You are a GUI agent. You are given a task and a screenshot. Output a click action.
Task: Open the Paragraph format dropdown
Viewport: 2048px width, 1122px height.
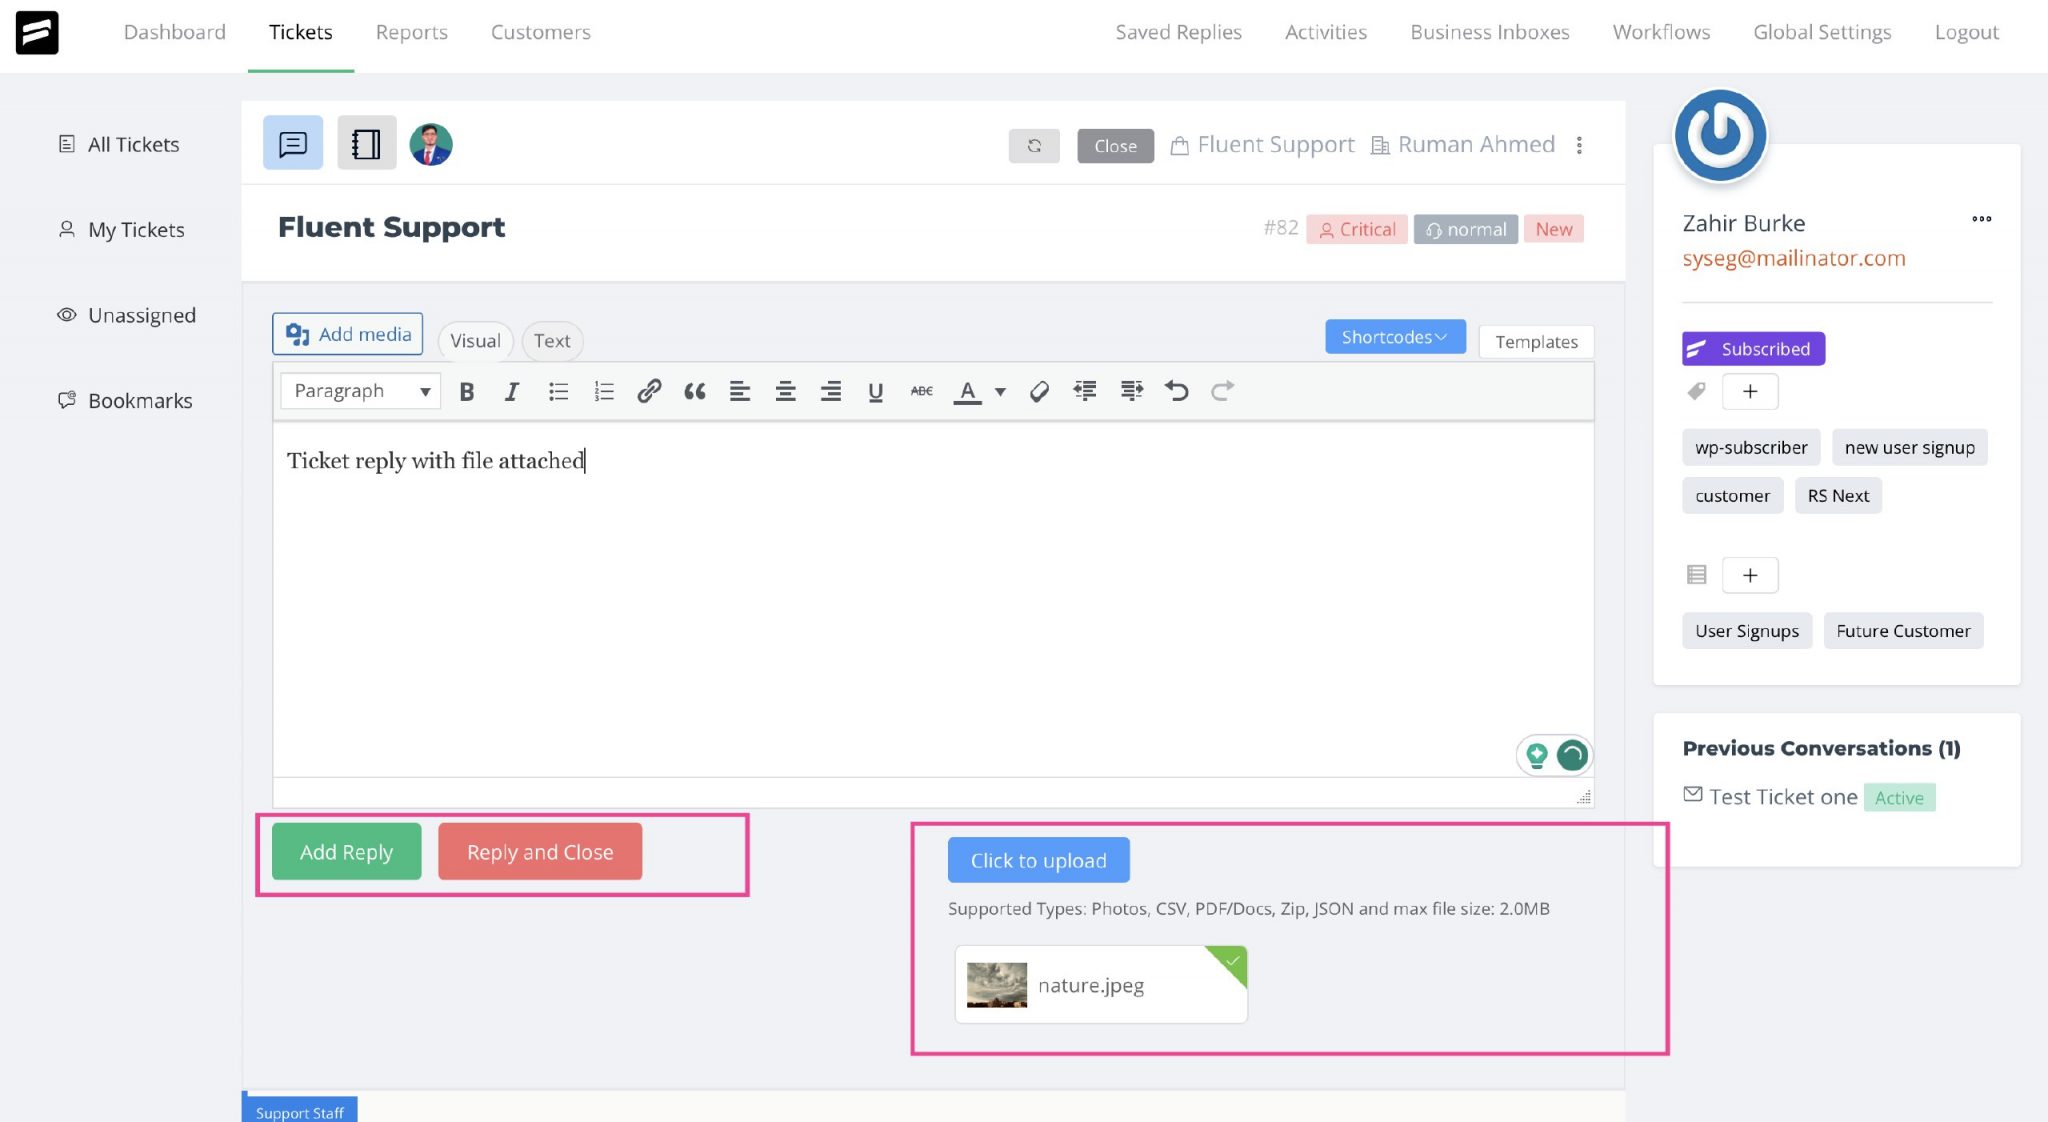pos(359,390)
